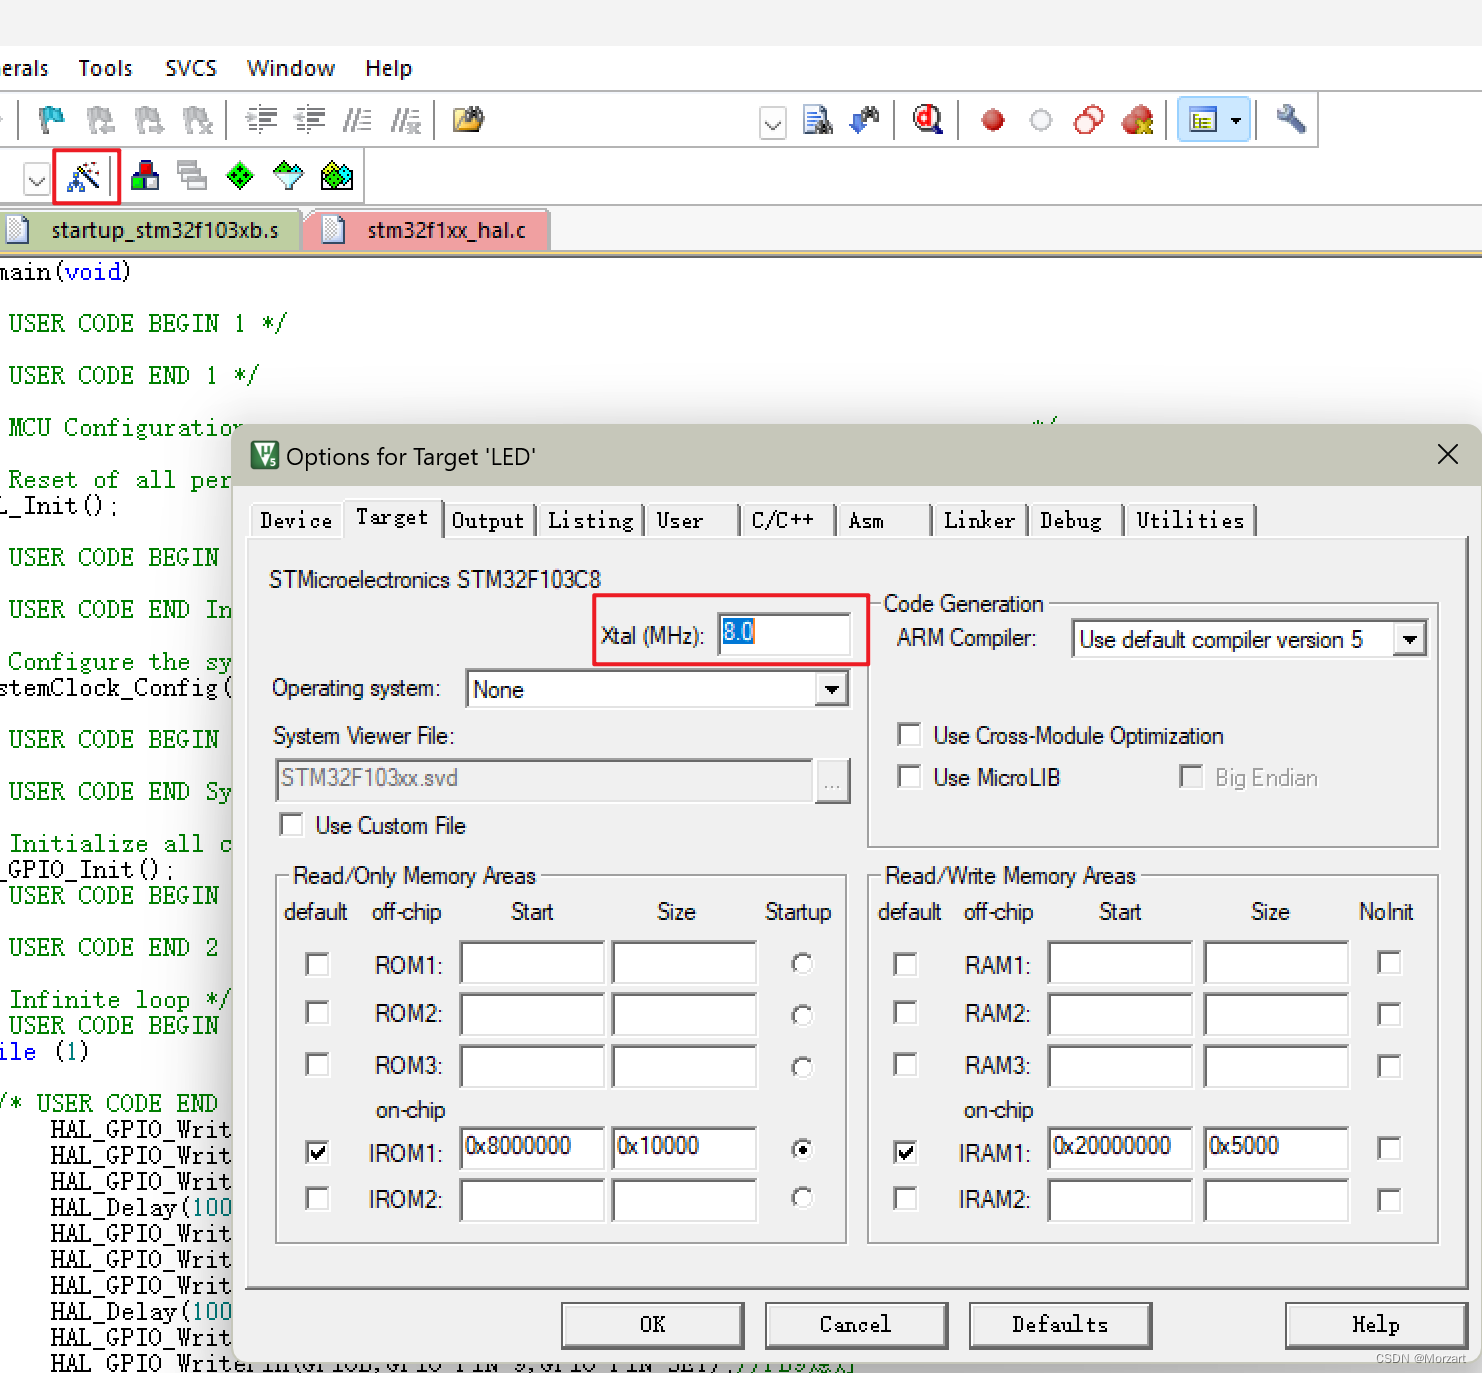
Task: Switch to the Output tab
Action: pos(488,520)
